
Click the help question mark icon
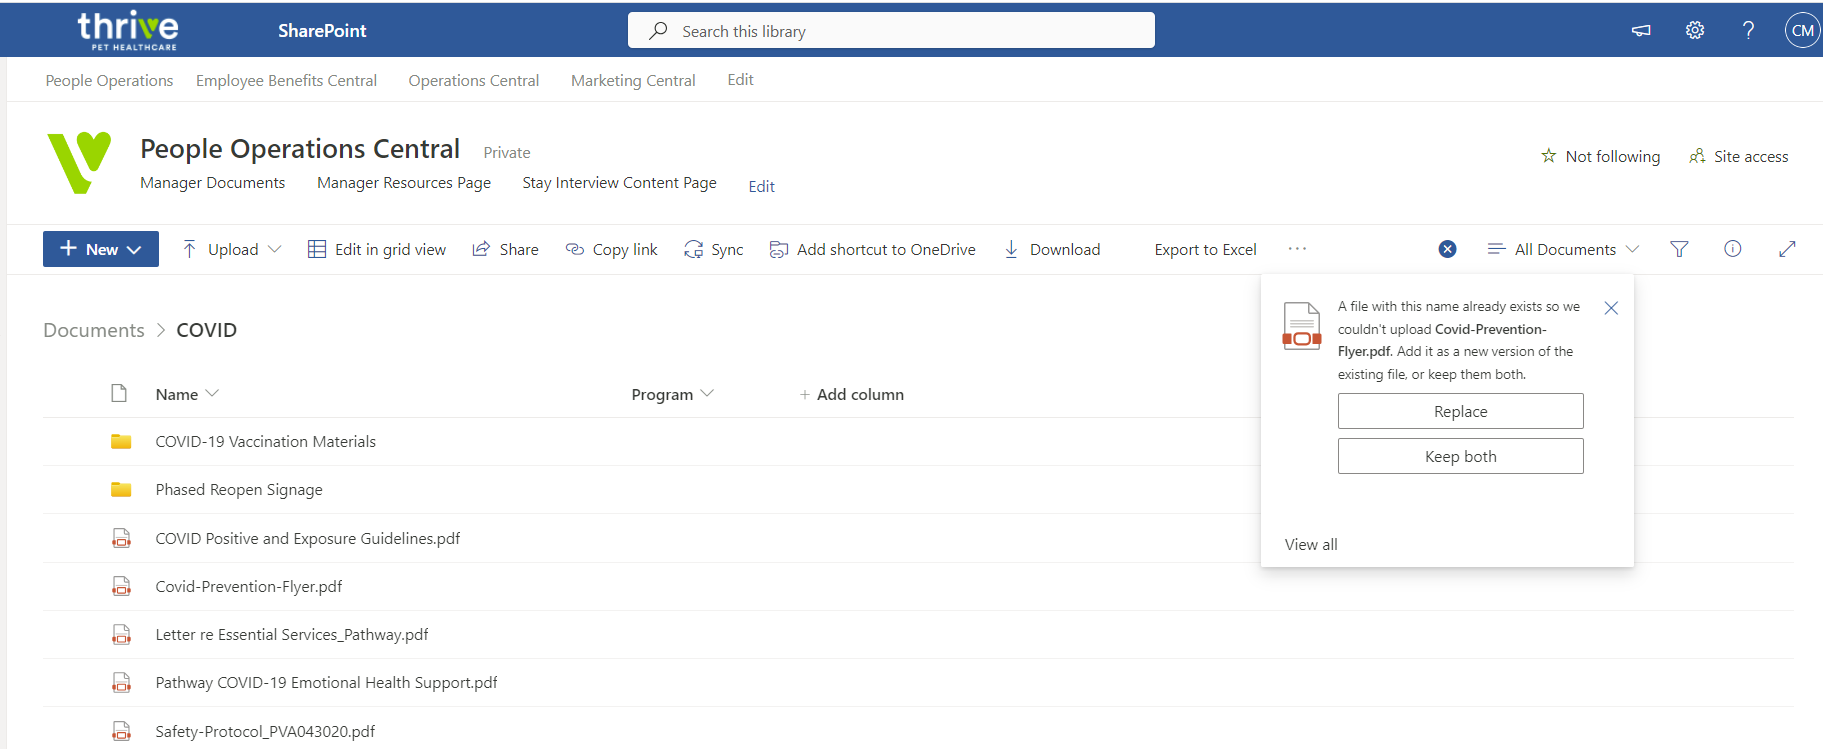tap(1747, 30)
